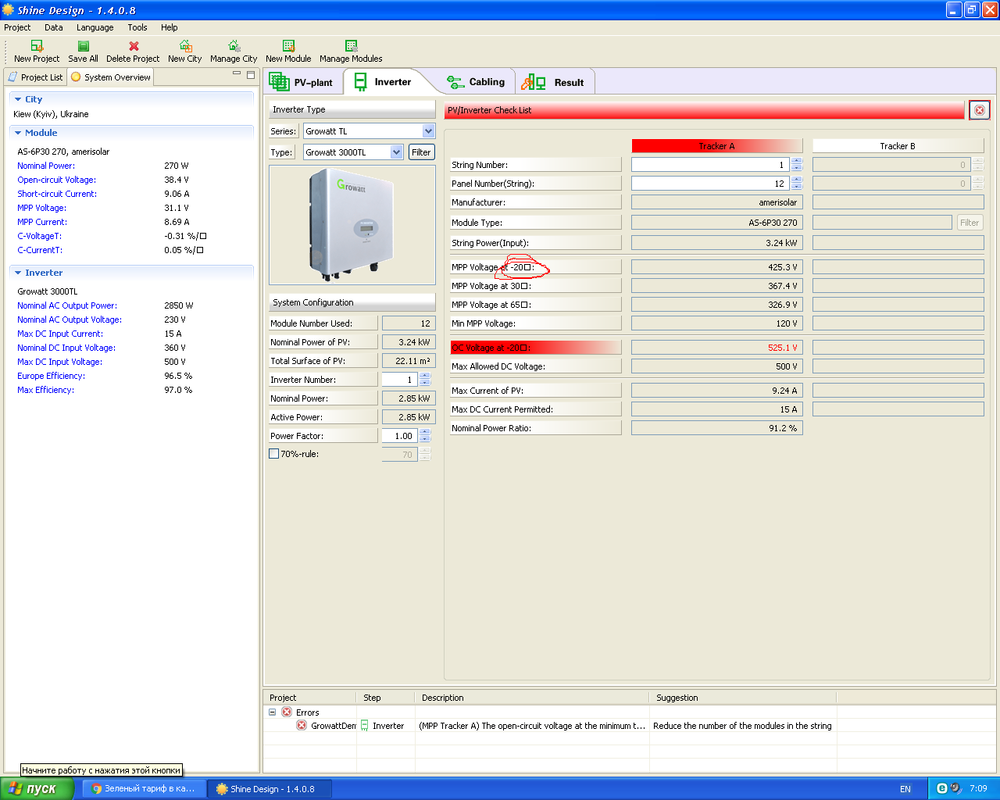Click the Inverter Number spinner control
This screenshot has height=800, width=1000.
(x=425, y=380)
